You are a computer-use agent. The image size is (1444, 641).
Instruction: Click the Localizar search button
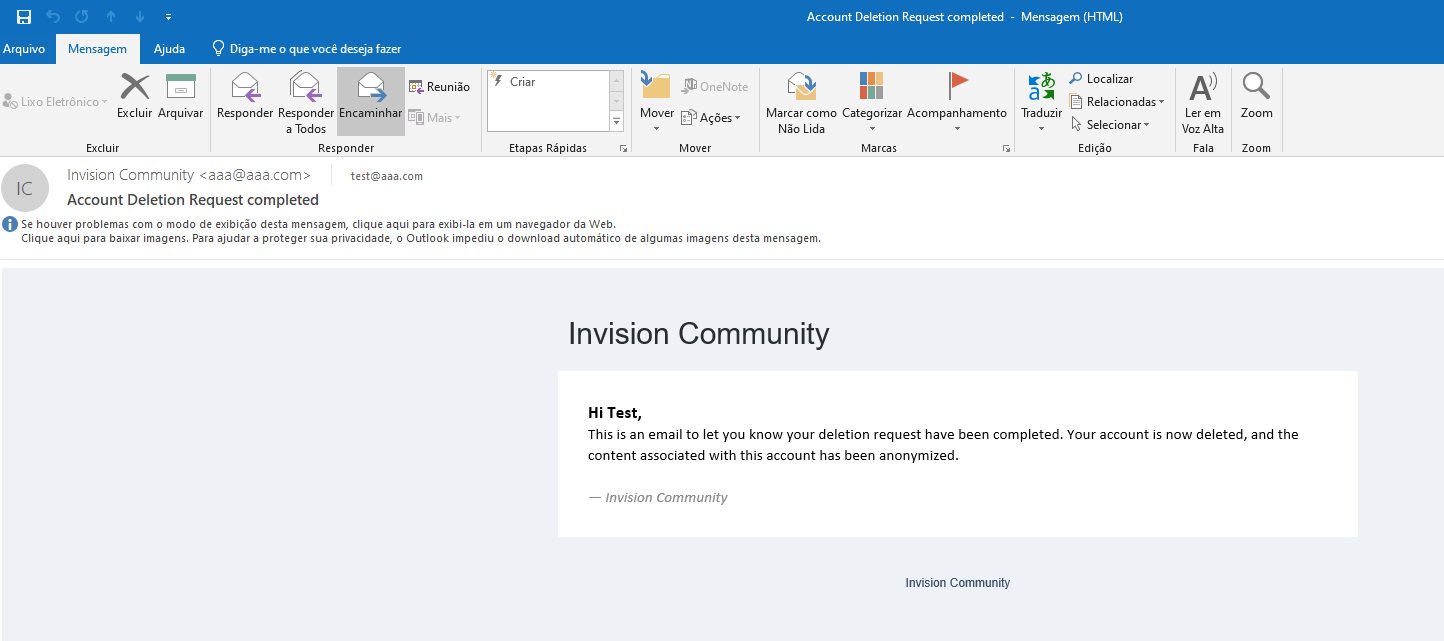1102,79
